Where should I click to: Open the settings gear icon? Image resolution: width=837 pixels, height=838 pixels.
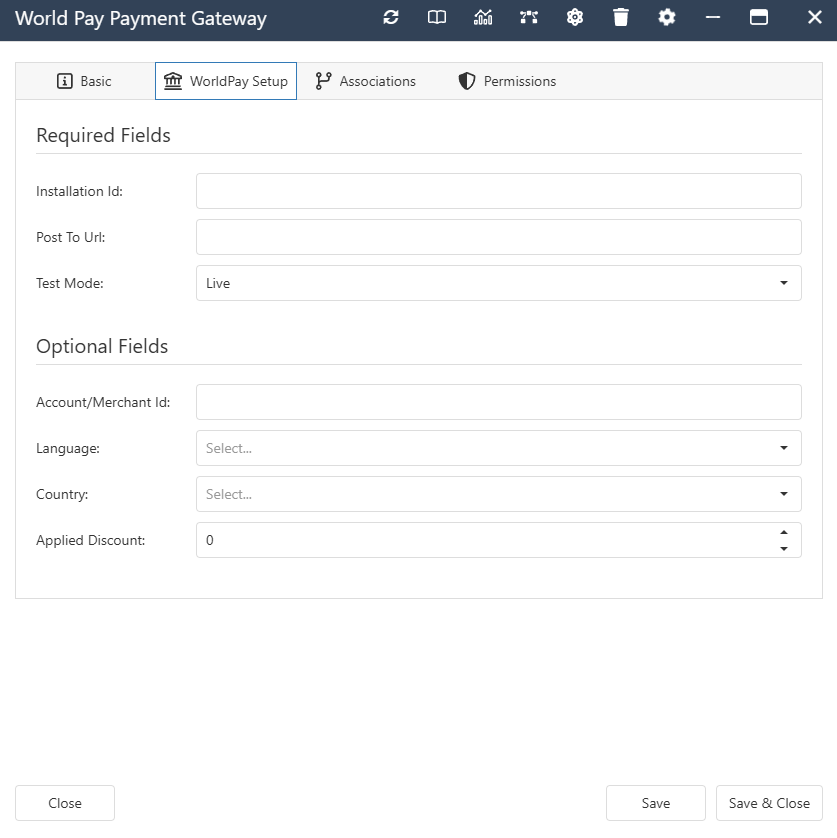666,17
